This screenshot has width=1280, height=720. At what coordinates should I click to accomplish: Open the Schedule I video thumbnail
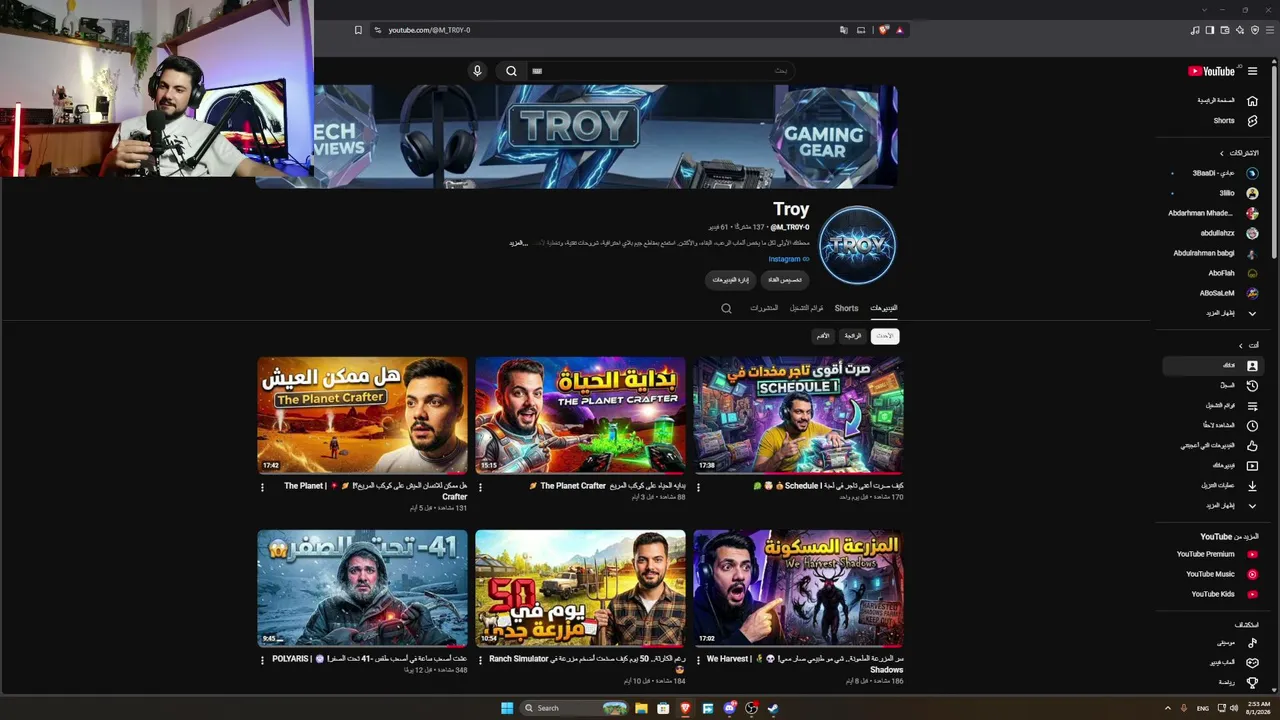pos(798,415)
